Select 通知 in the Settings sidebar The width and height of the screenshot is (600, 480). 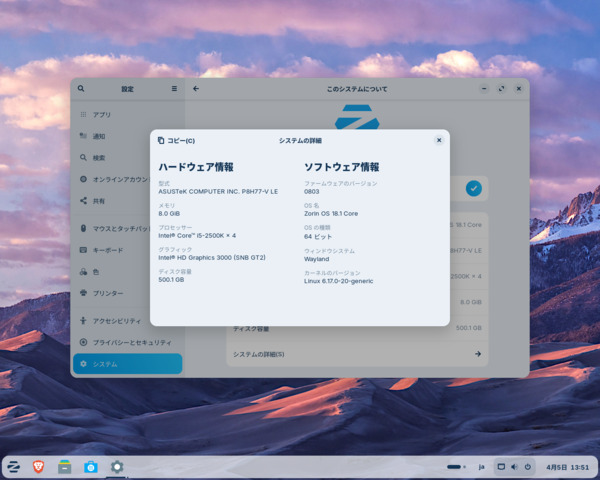pos(127,136)
